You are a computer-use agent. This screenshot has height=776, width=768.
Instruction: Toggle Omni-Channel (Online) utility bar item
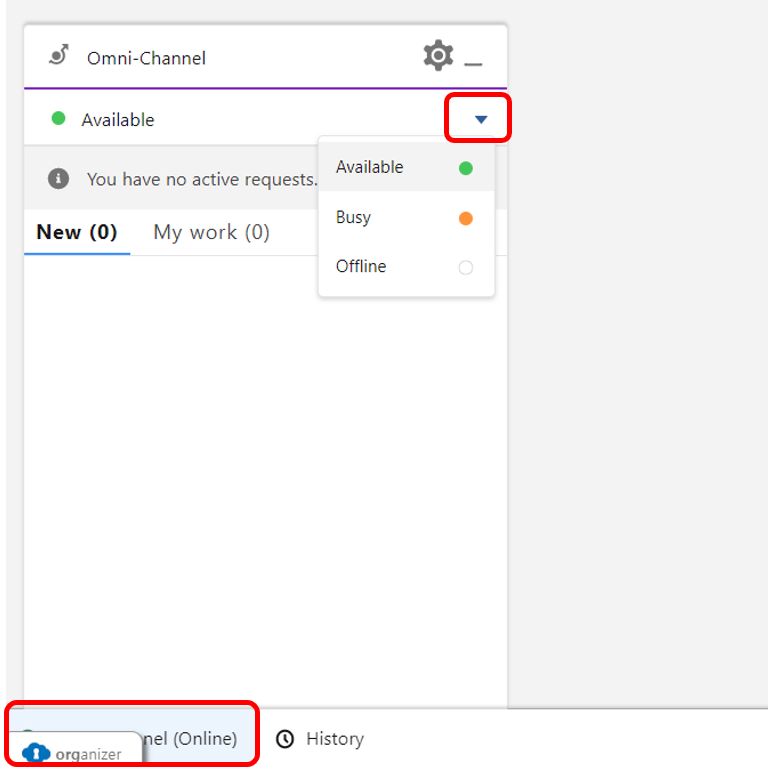(x=190, y=738)
